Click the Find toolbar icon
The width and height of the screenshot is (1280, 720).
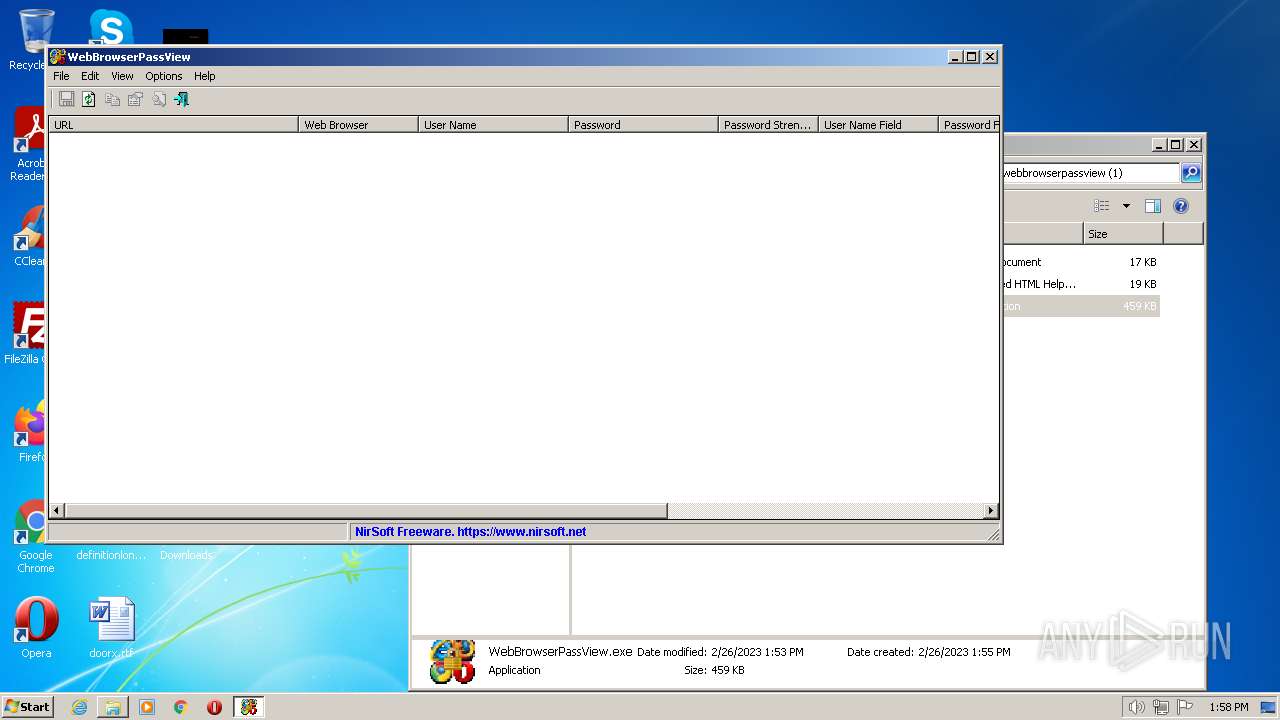pos(158,99)
